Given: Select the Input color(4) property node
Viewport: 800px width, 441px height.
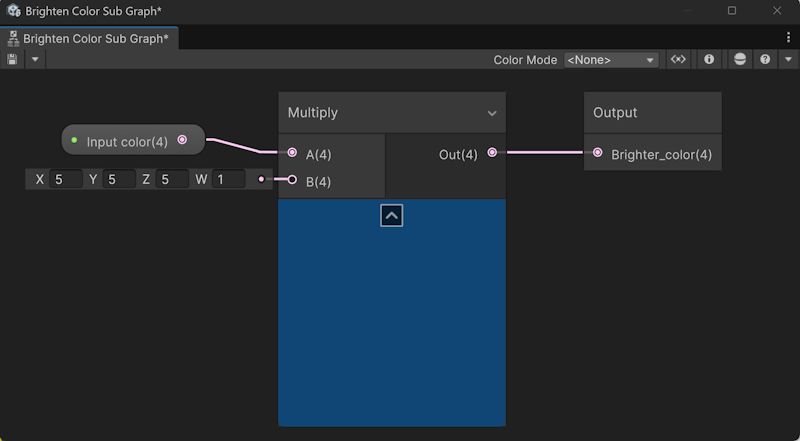Looking at the screenshot, I should click(x=127, y=141).
